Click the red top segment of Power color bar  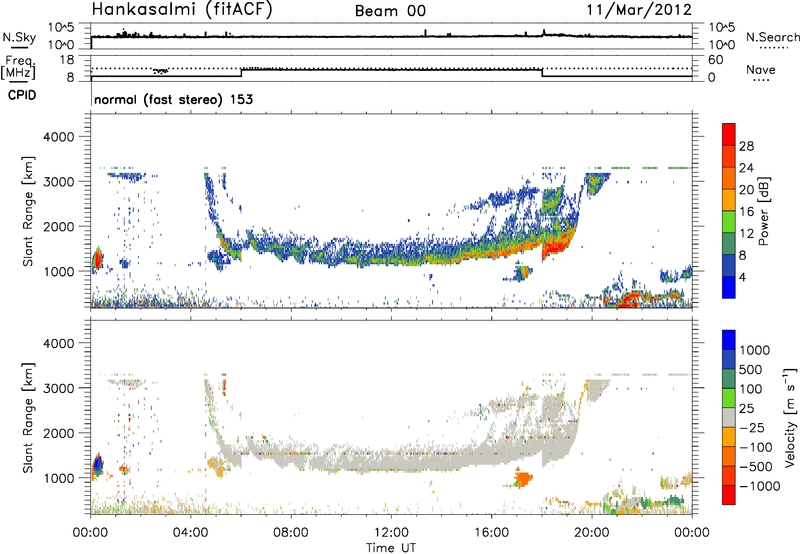tap(729, 134)
